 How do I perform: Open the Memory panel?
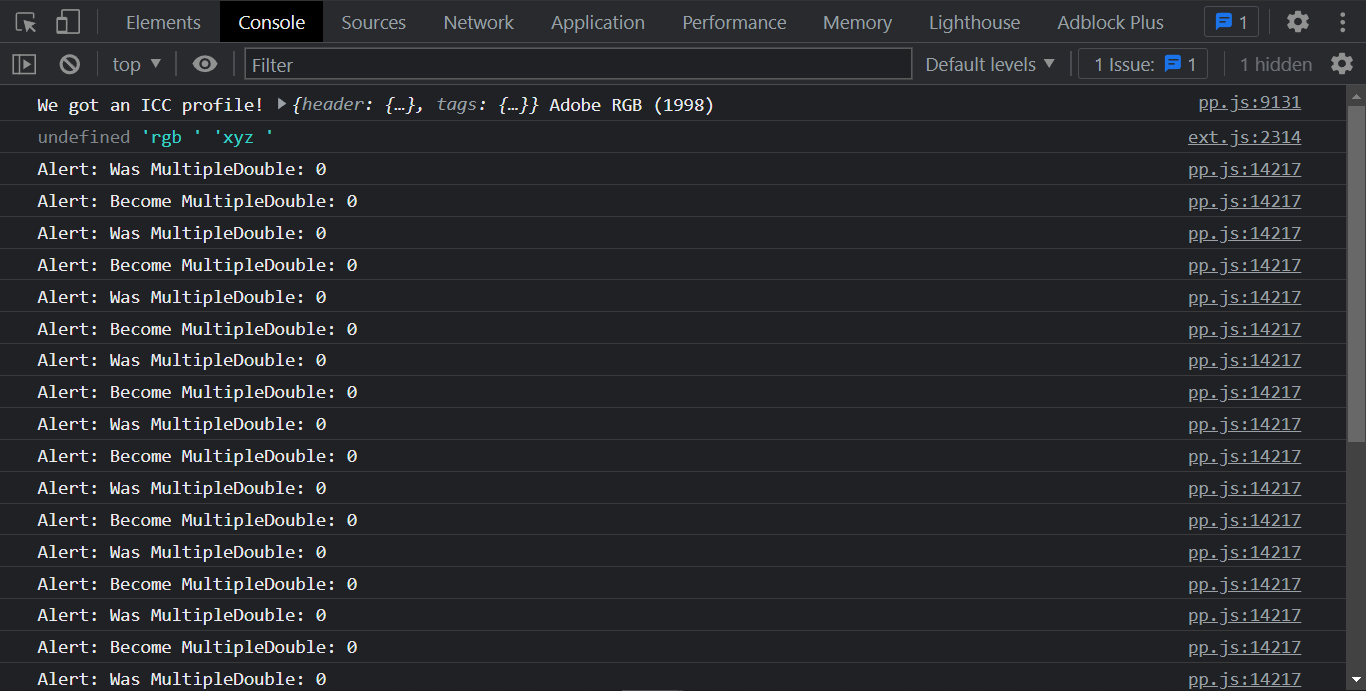pyautogui.click(x=857, y=21)
